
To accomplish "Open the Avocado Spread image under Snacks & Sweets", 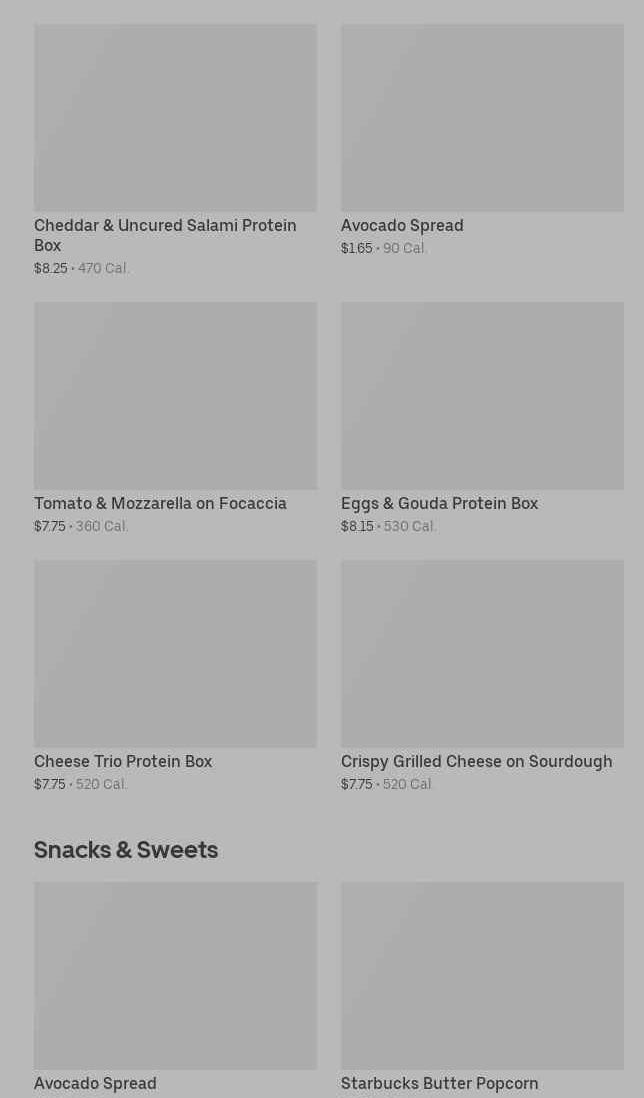I will click(175, 975).
